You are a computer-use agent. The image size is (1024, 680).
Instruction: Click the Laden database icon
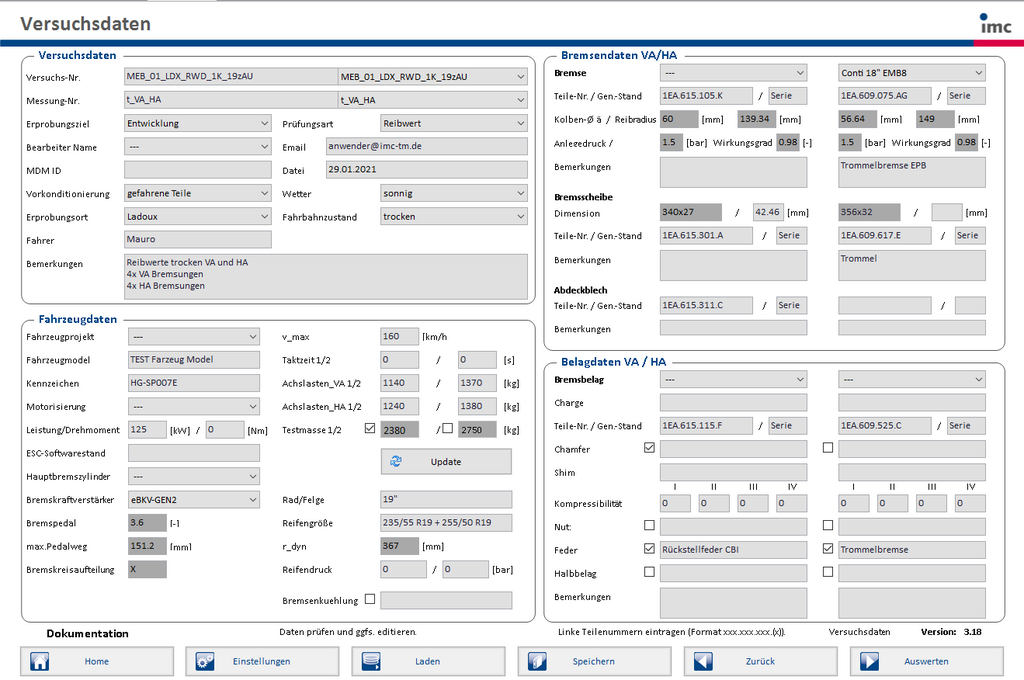click(x=371, y=661)
